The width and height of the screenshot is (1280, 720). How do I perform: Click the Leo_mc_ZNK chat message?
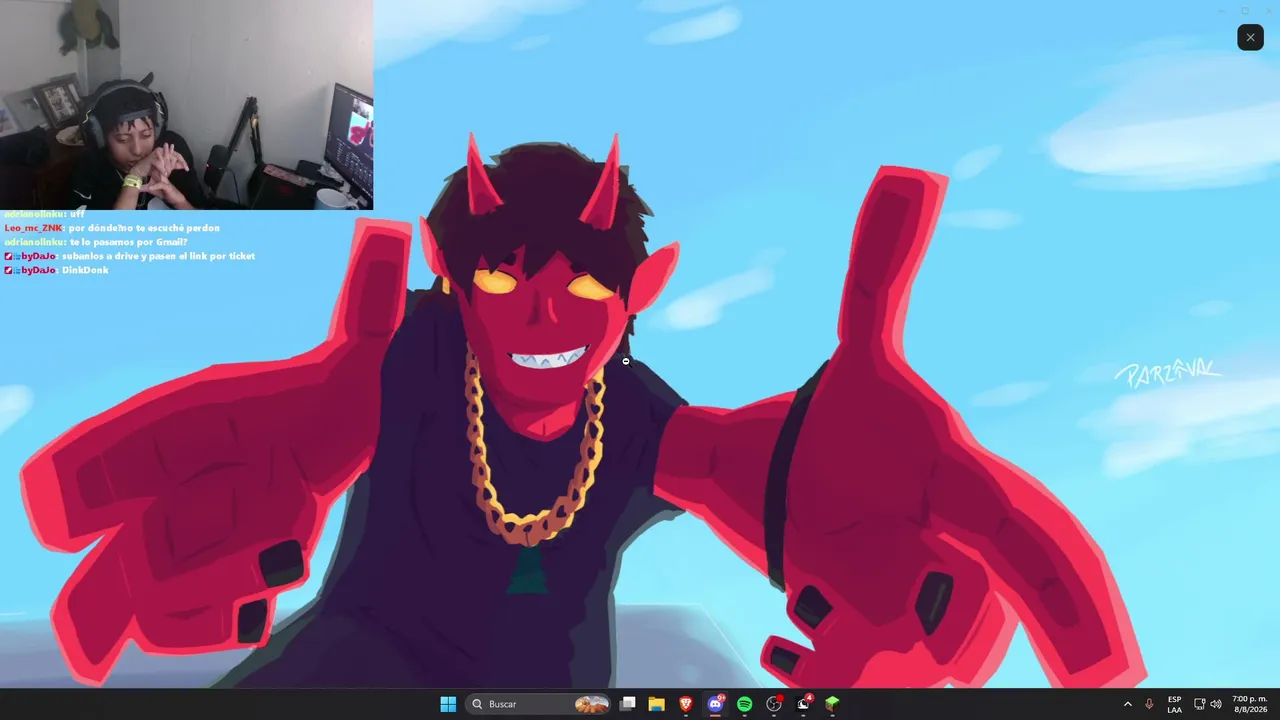point(112,228)
